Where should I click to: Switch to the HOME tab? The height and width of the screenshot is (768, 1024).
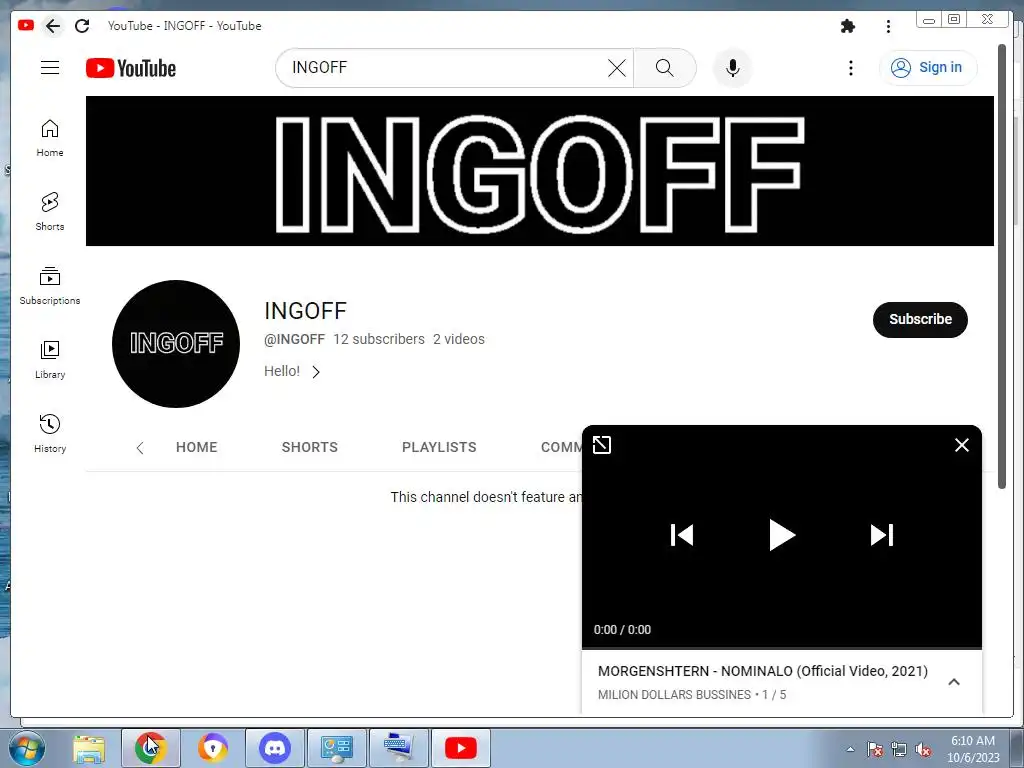(197, 447)
